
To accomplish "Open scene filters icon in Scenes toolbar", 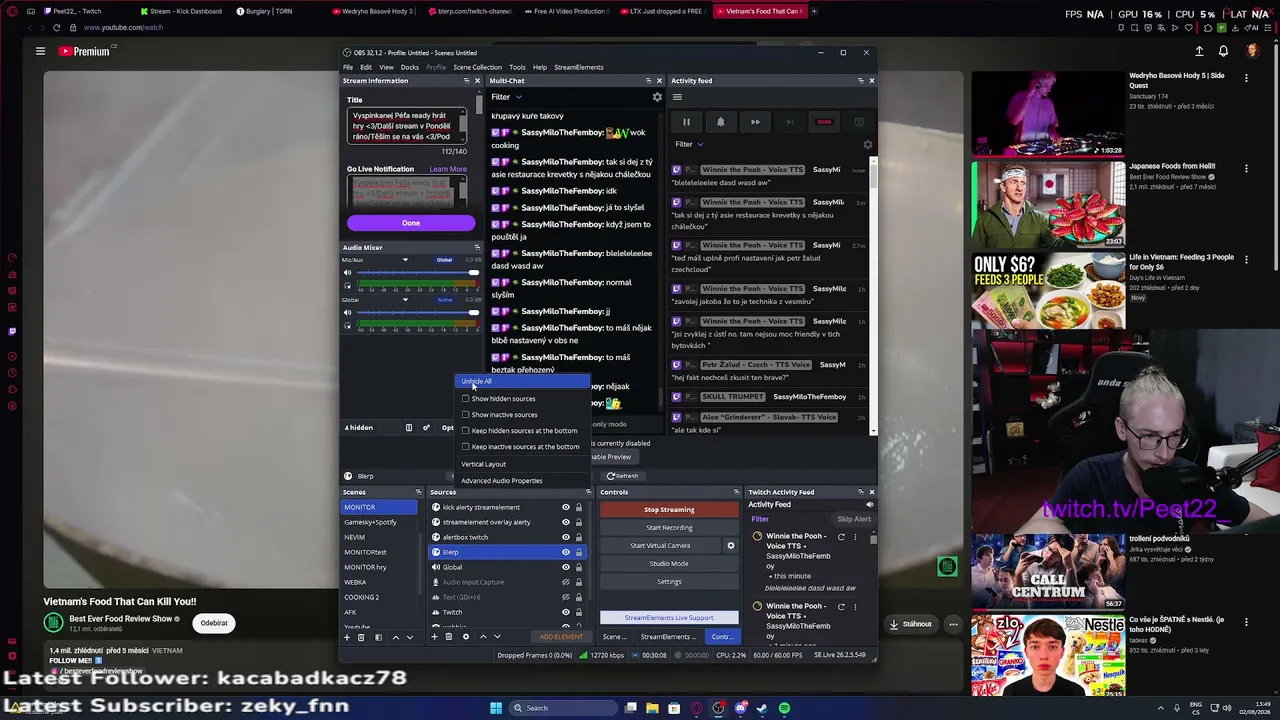I will pos(378,637).
